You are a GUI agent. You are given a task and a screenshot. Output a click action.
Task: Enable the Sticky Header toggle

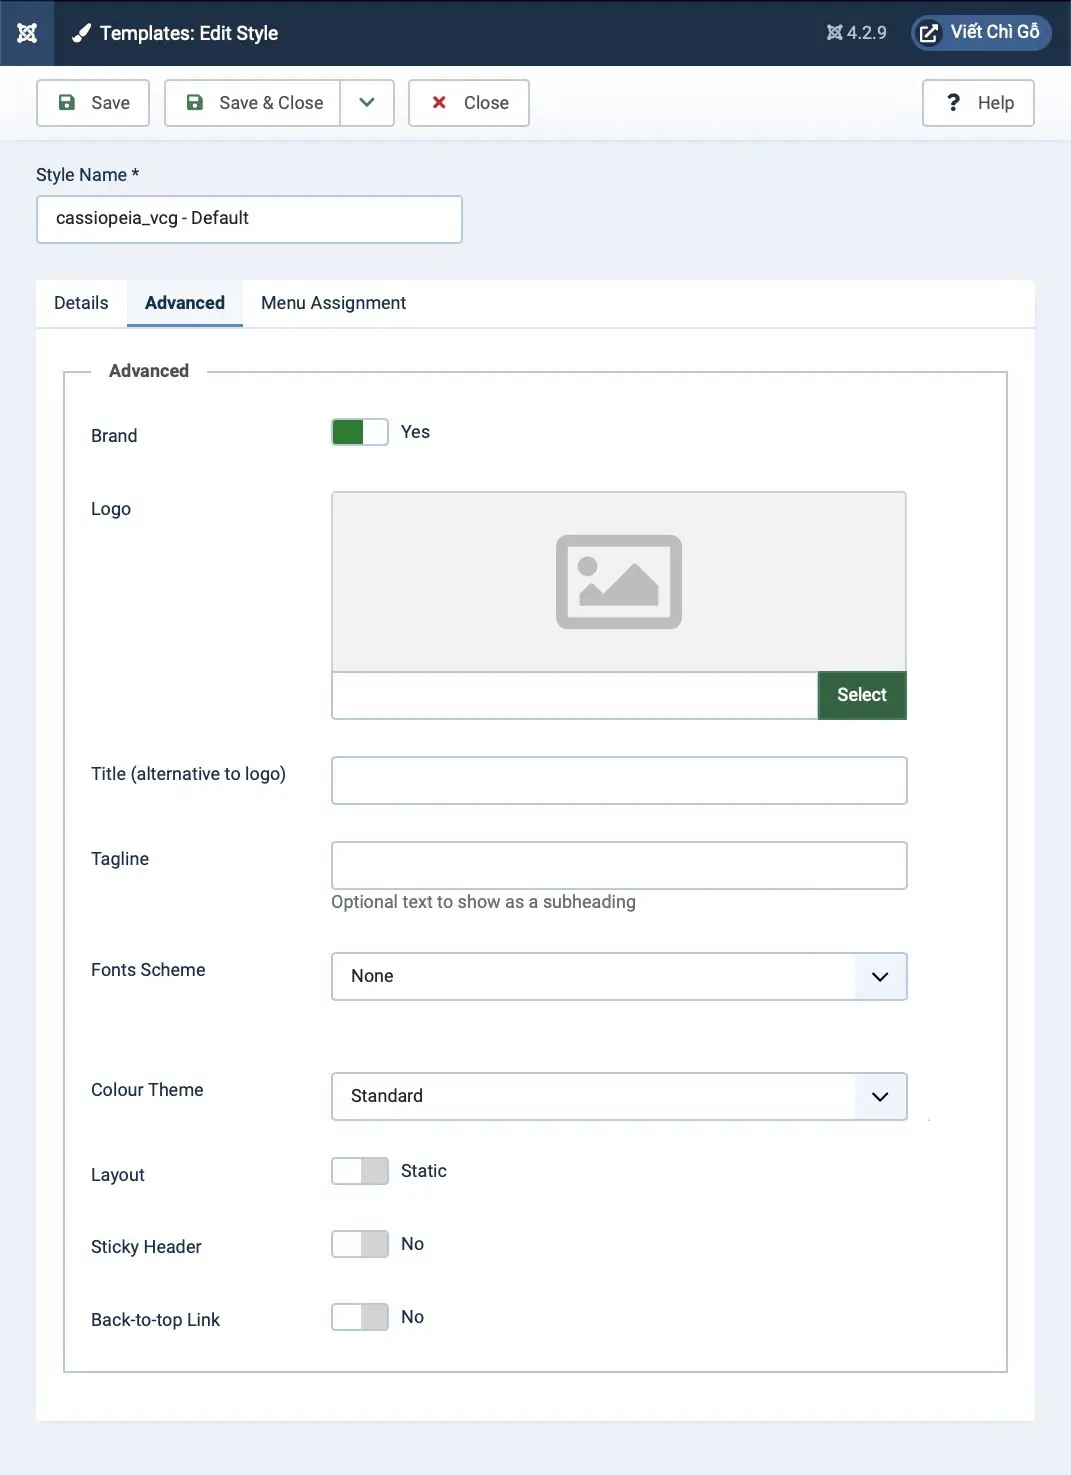coord(360,1244)
